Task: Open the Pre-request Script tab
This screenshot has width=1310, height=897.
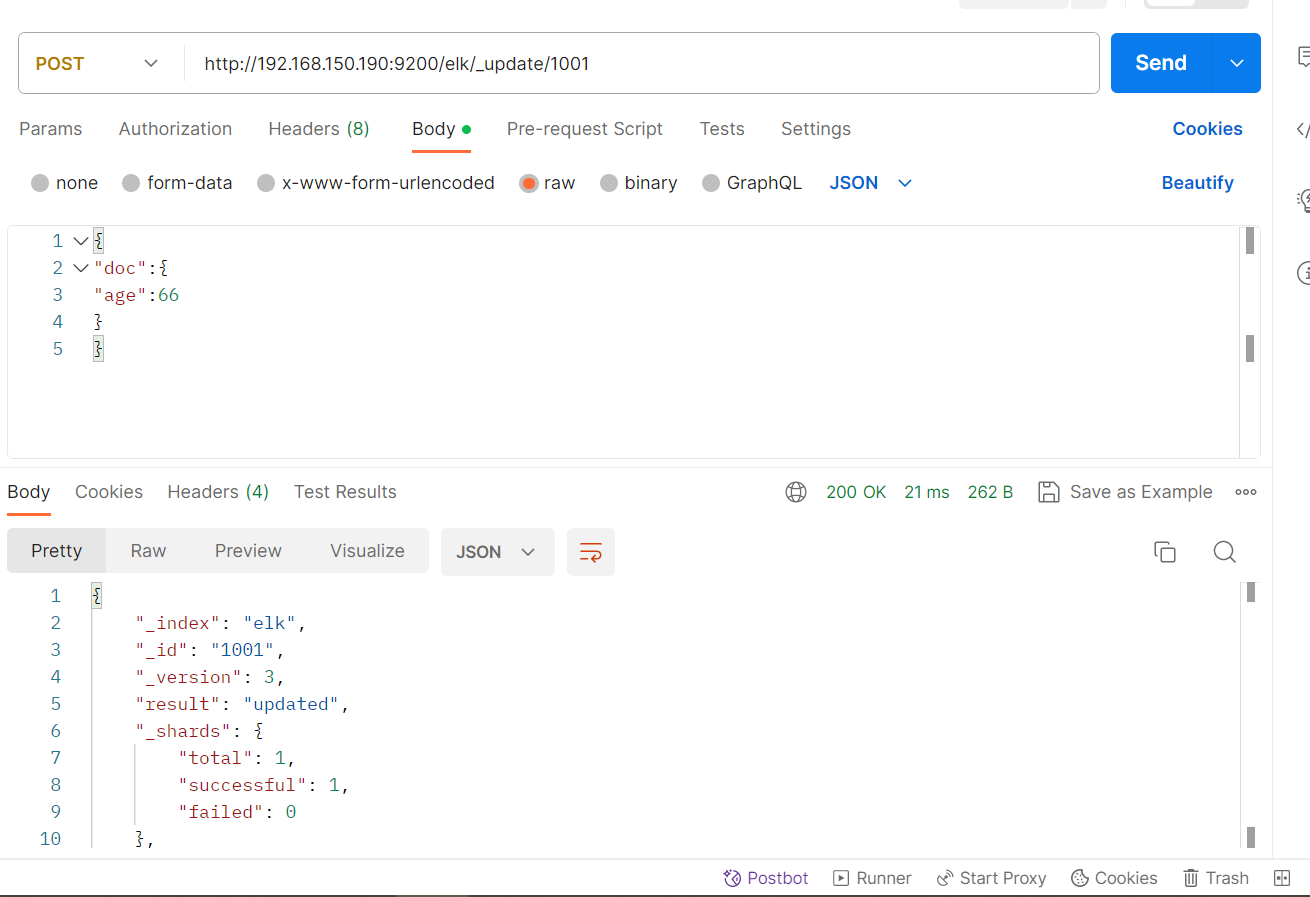Action: (585, 129)
